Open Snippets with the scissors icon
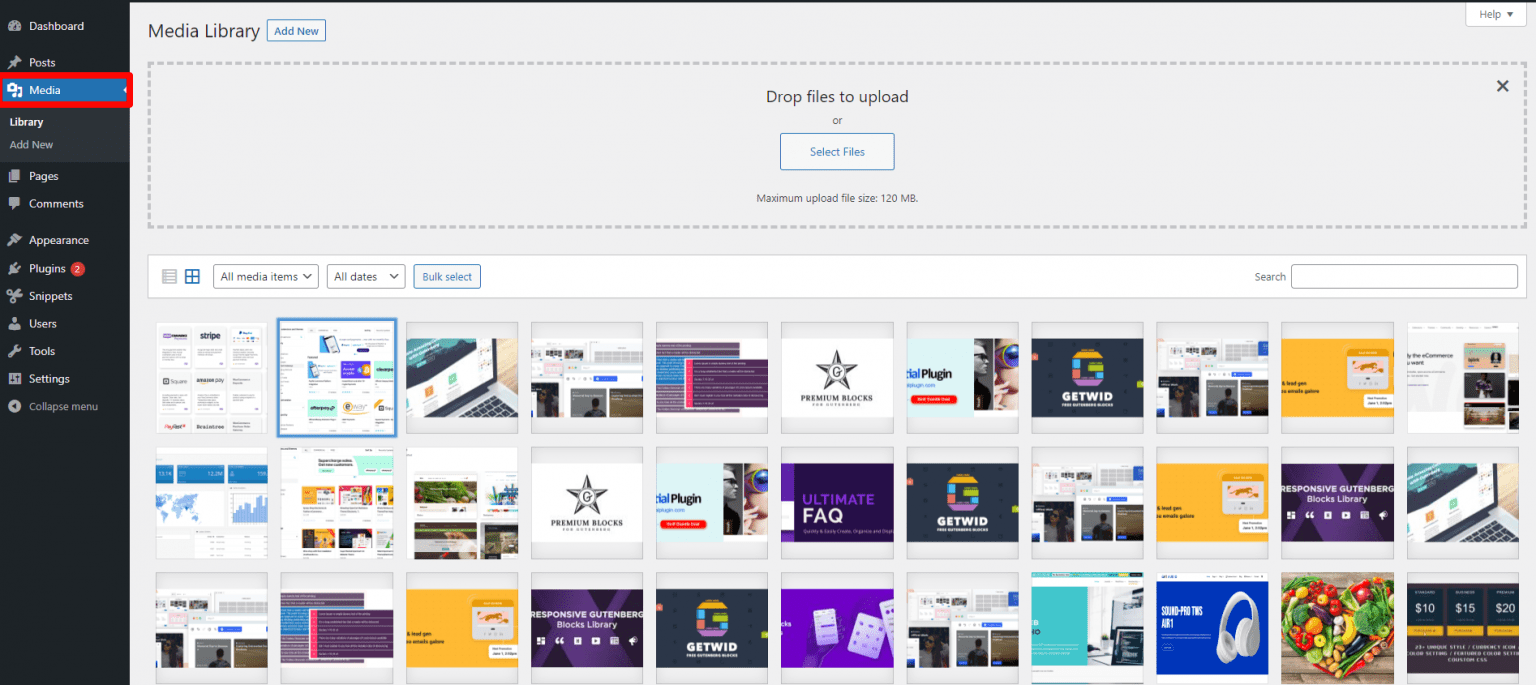 point(14,295)
